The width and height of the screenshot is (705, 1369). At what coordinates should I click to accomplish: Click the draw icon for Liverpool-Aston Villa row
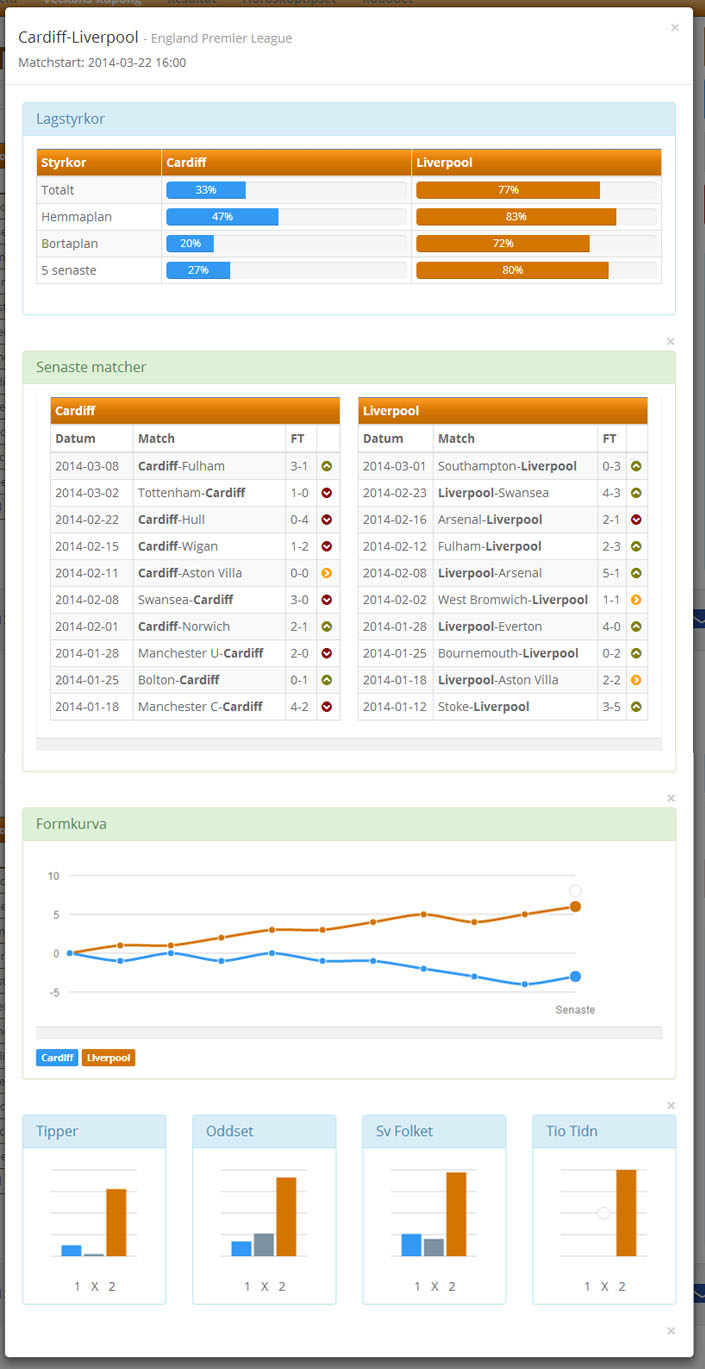pyautogui.click(x=636, y=680)
